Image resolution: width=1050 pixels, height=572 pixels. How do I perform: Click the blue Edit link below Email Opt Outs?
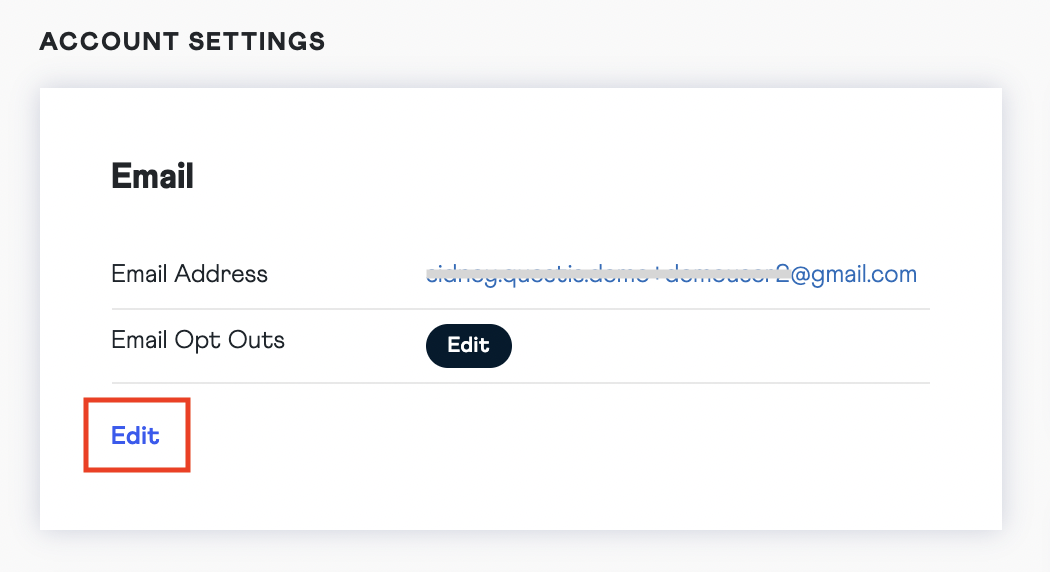tap(136, 436)
